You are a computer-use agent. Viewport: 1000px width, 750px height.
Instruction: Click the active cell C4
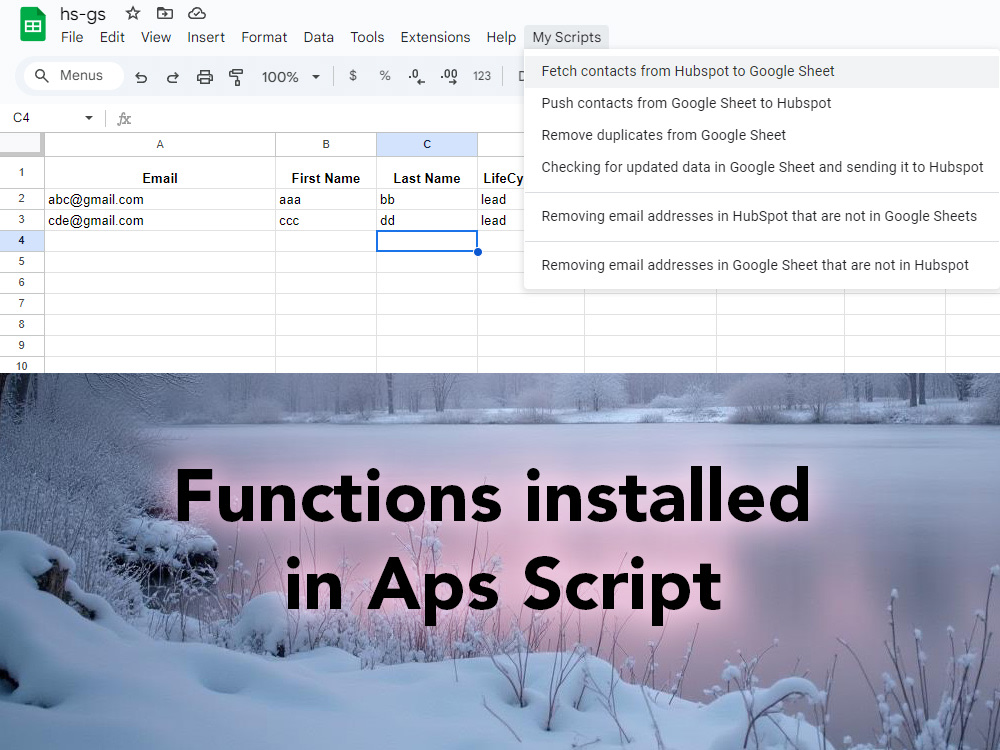pos(427,241)
